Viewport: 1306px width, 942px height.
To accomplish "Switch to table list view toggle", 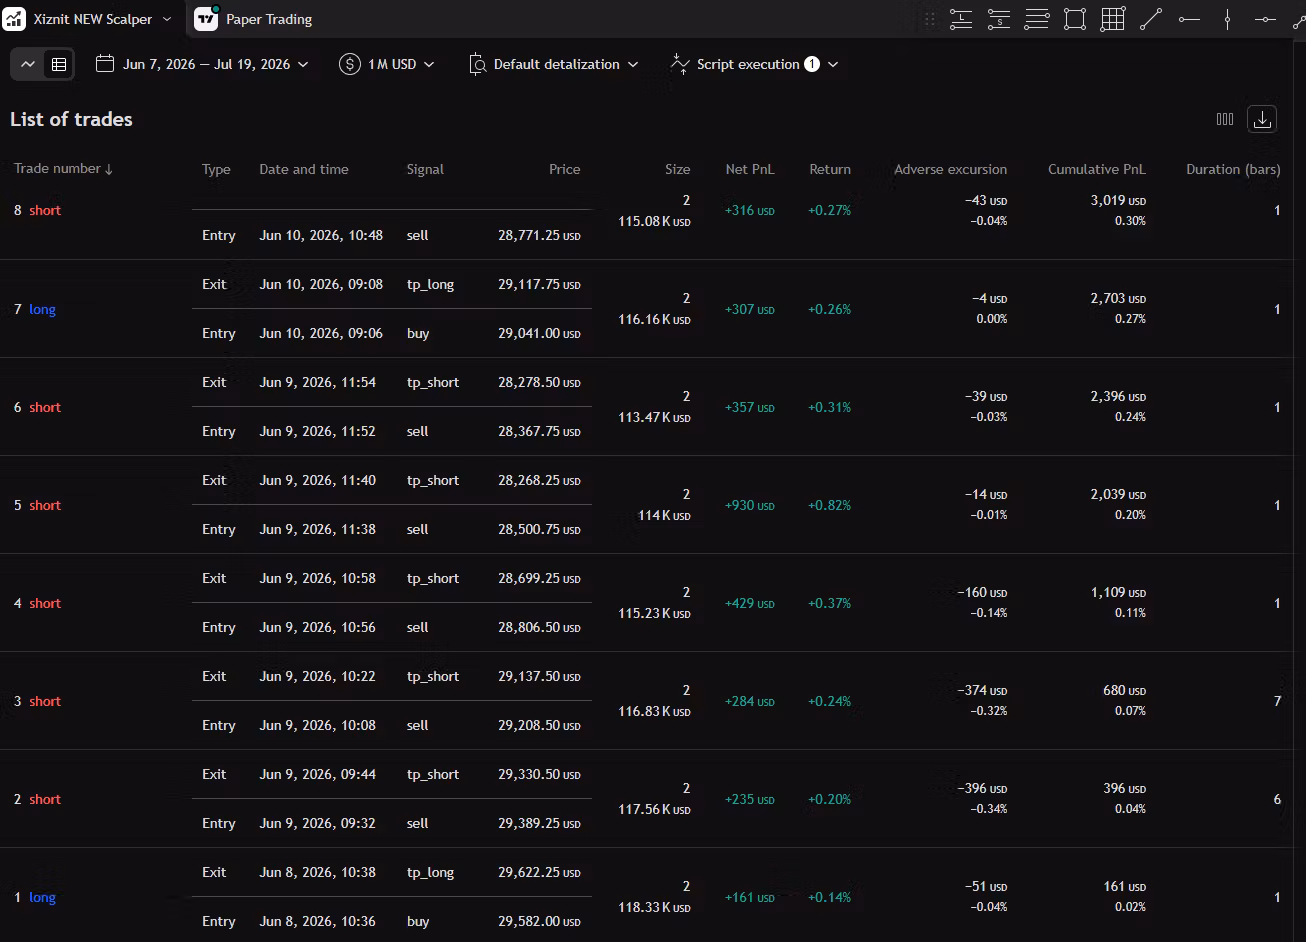I will pyautogui.click(x=59, y=64).
